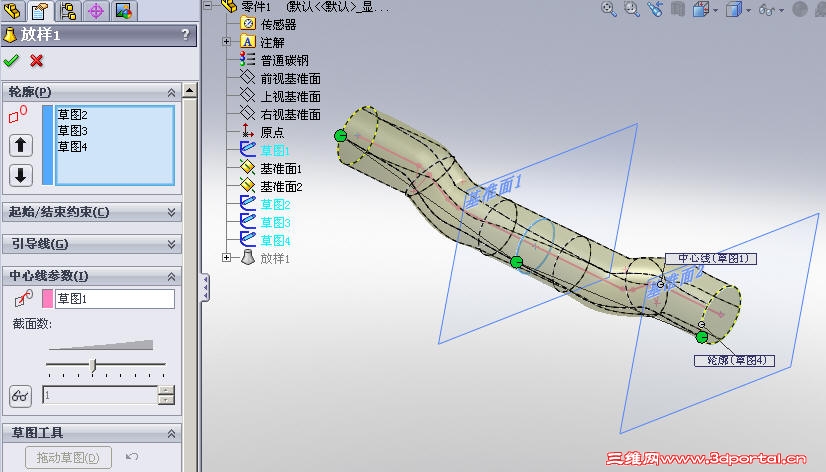Expand the 引导线(G) section
The width and height of the screenshot is (826, 472).
171,244
